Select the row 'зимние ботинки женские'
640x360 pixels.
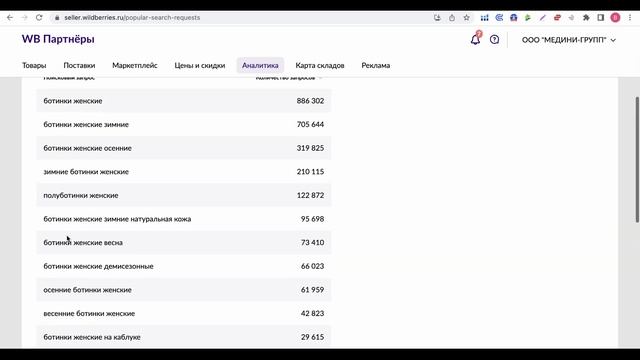184,172
